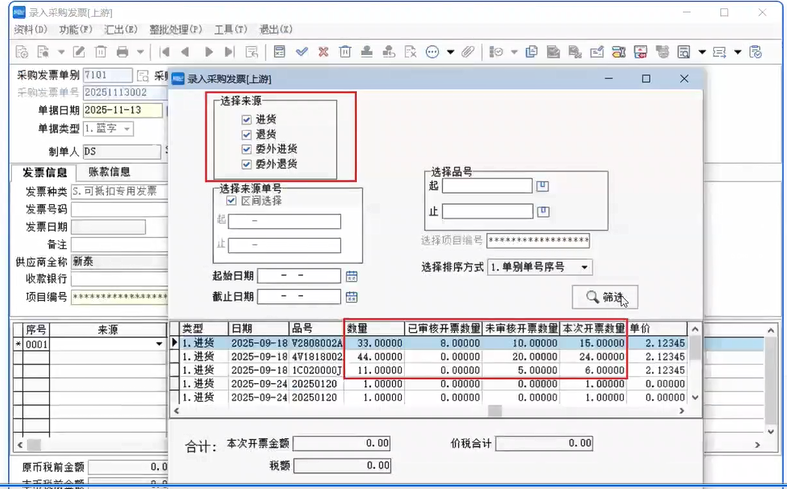The width and height of the screenshot is (787, 489).
Task: Expand dropdown arrow next to checklist icon
Action: [514, 52]
